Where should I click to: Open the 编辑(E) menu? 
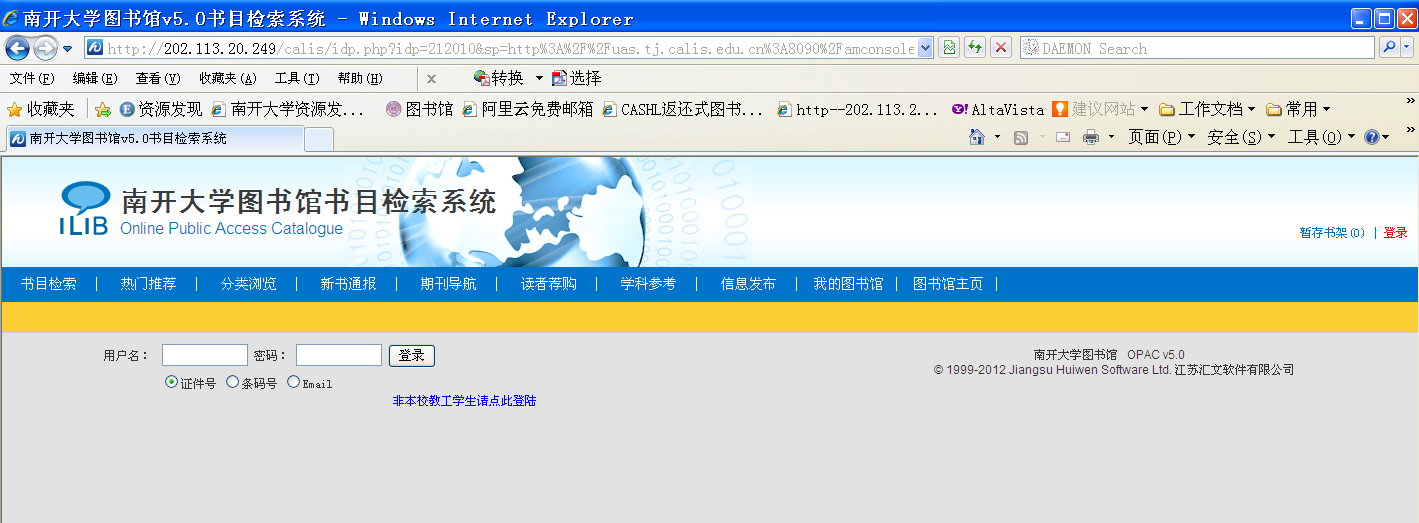point(95,78)
